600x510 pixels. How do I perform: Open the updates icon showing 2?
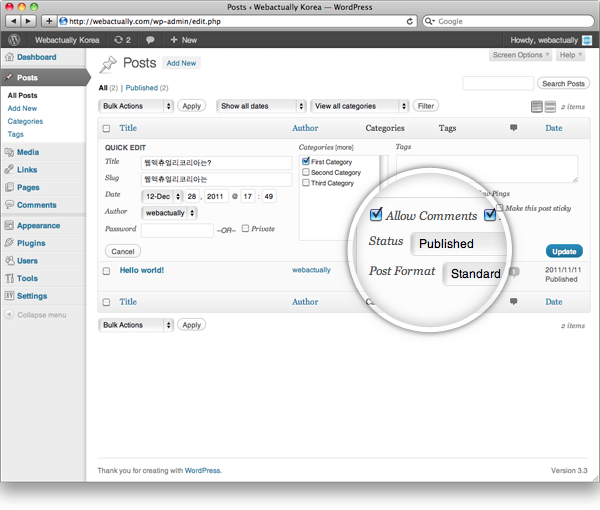(x=122, y=40)
